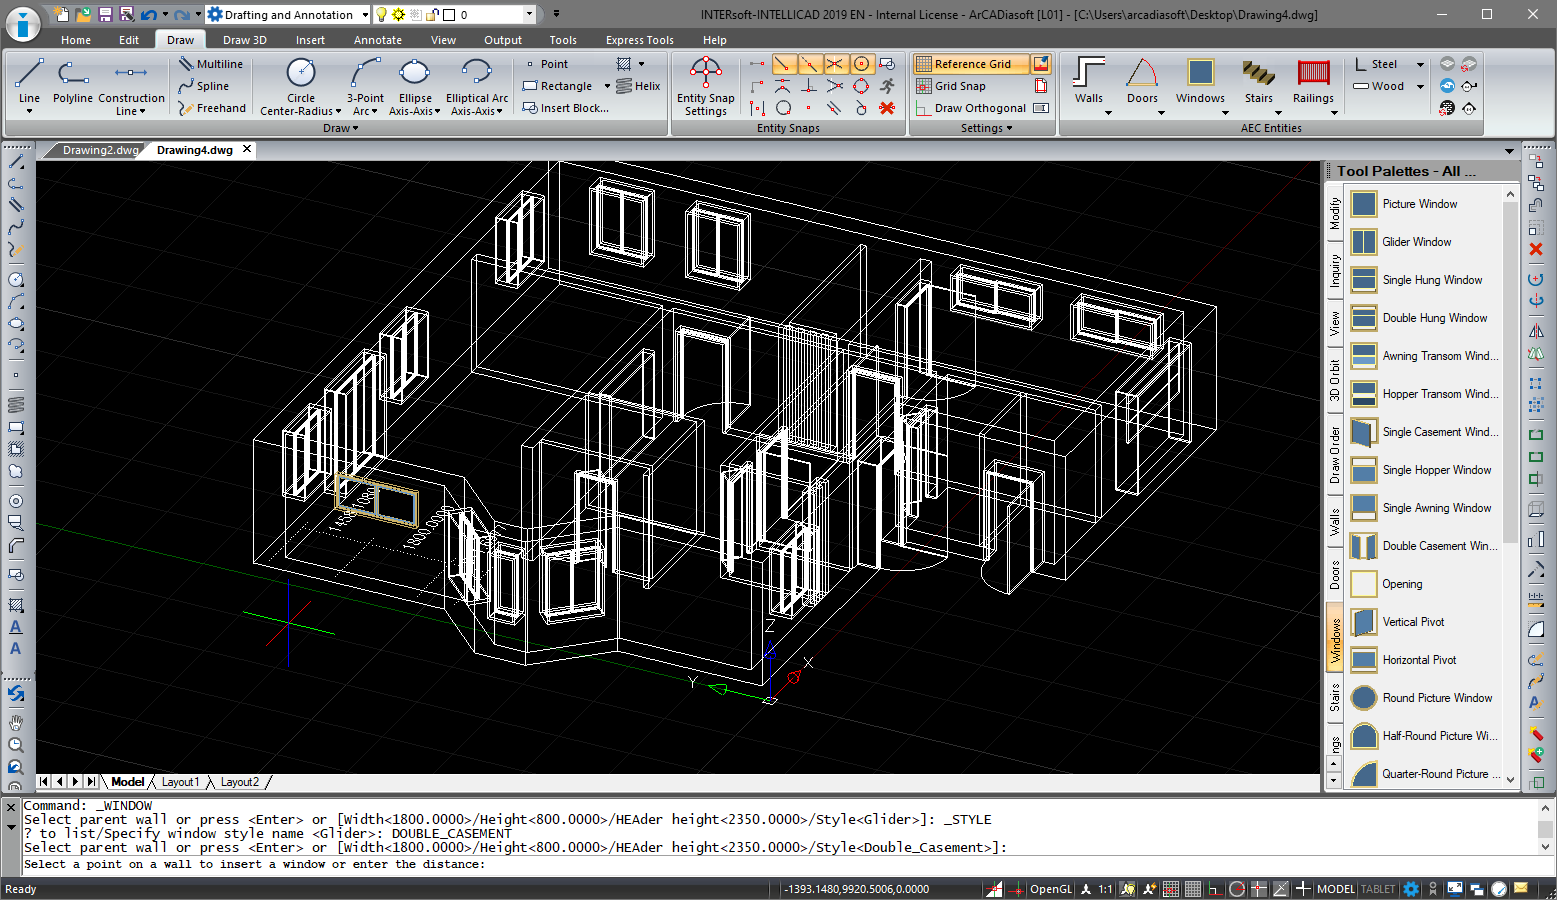Toggle Reference Grid on or off
Screen dimensions: 1557x900
tap(971, 64)
